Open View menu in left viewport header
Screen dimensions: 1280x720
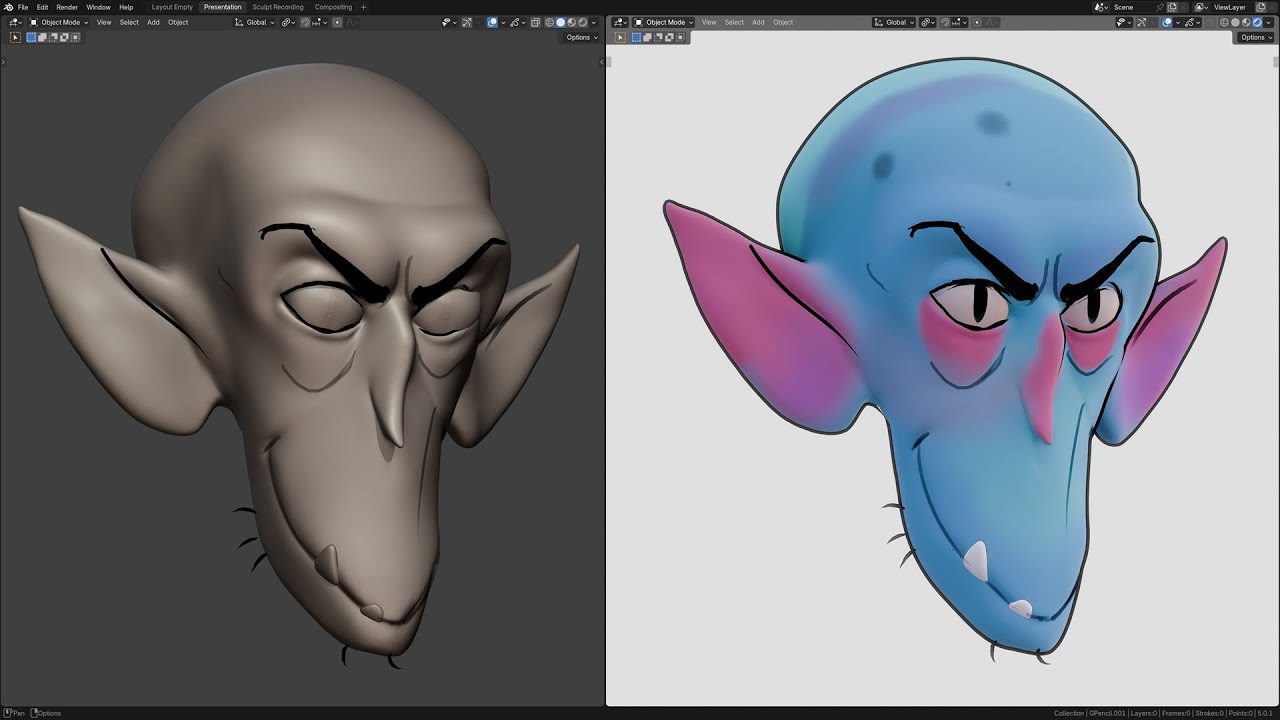[x=104, y=22]
